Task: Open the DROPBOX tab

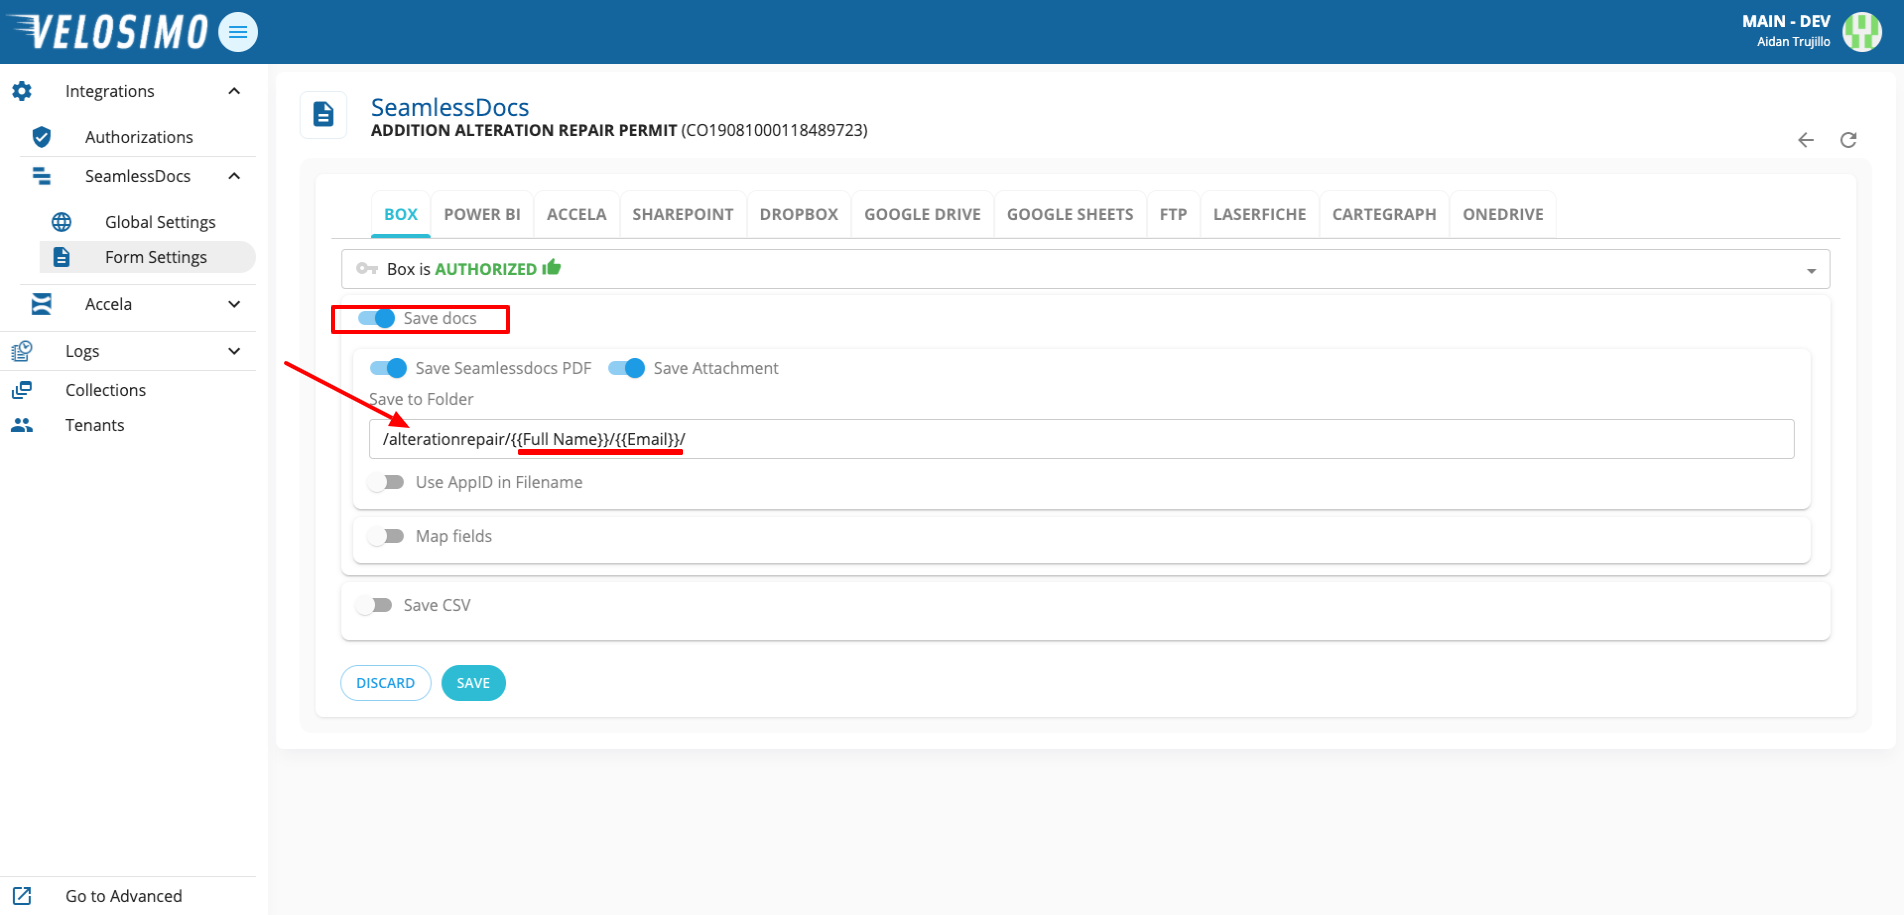Action: point(799,214)
